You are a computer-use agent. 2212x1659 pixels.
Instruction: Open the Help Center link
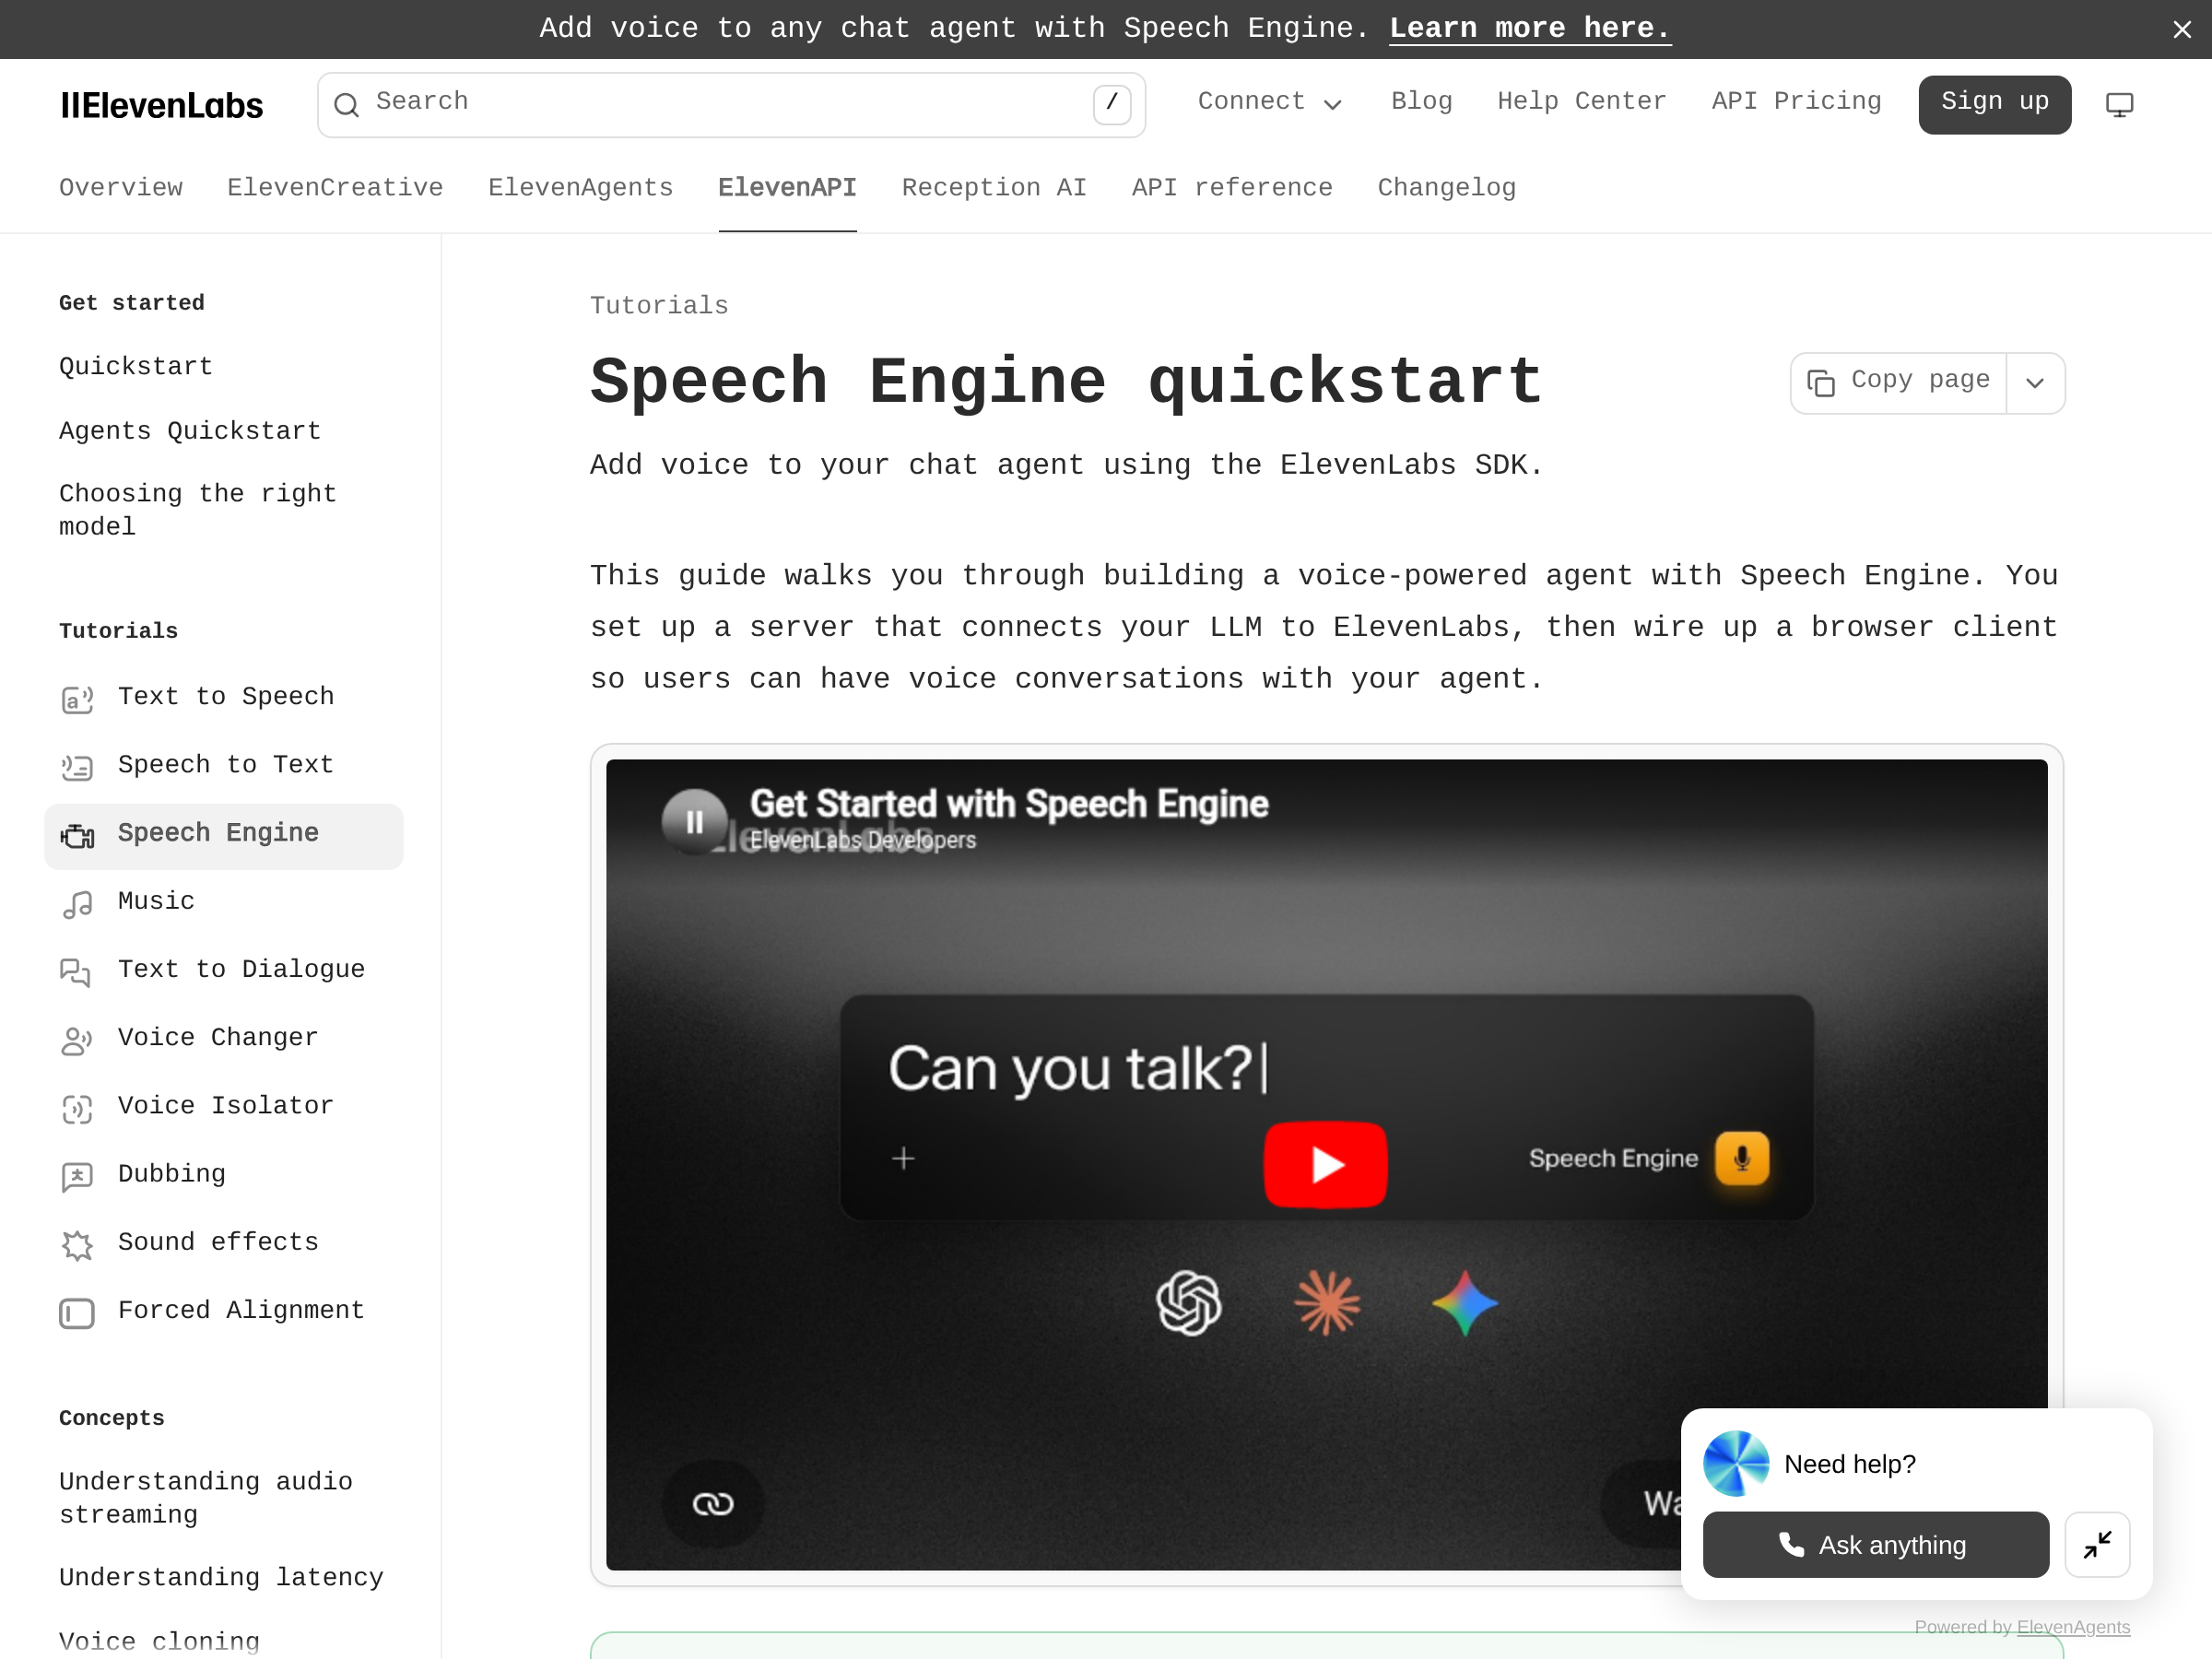click(1581, 102)
